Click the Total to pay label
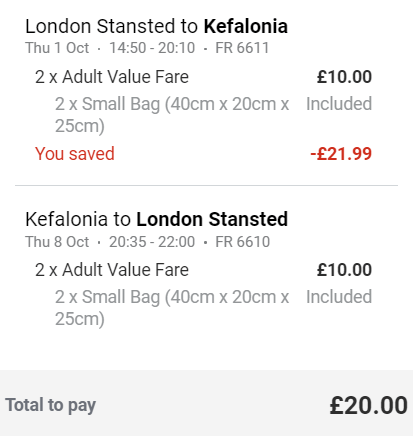Screen dimensions: 413x436 point(51,405)
